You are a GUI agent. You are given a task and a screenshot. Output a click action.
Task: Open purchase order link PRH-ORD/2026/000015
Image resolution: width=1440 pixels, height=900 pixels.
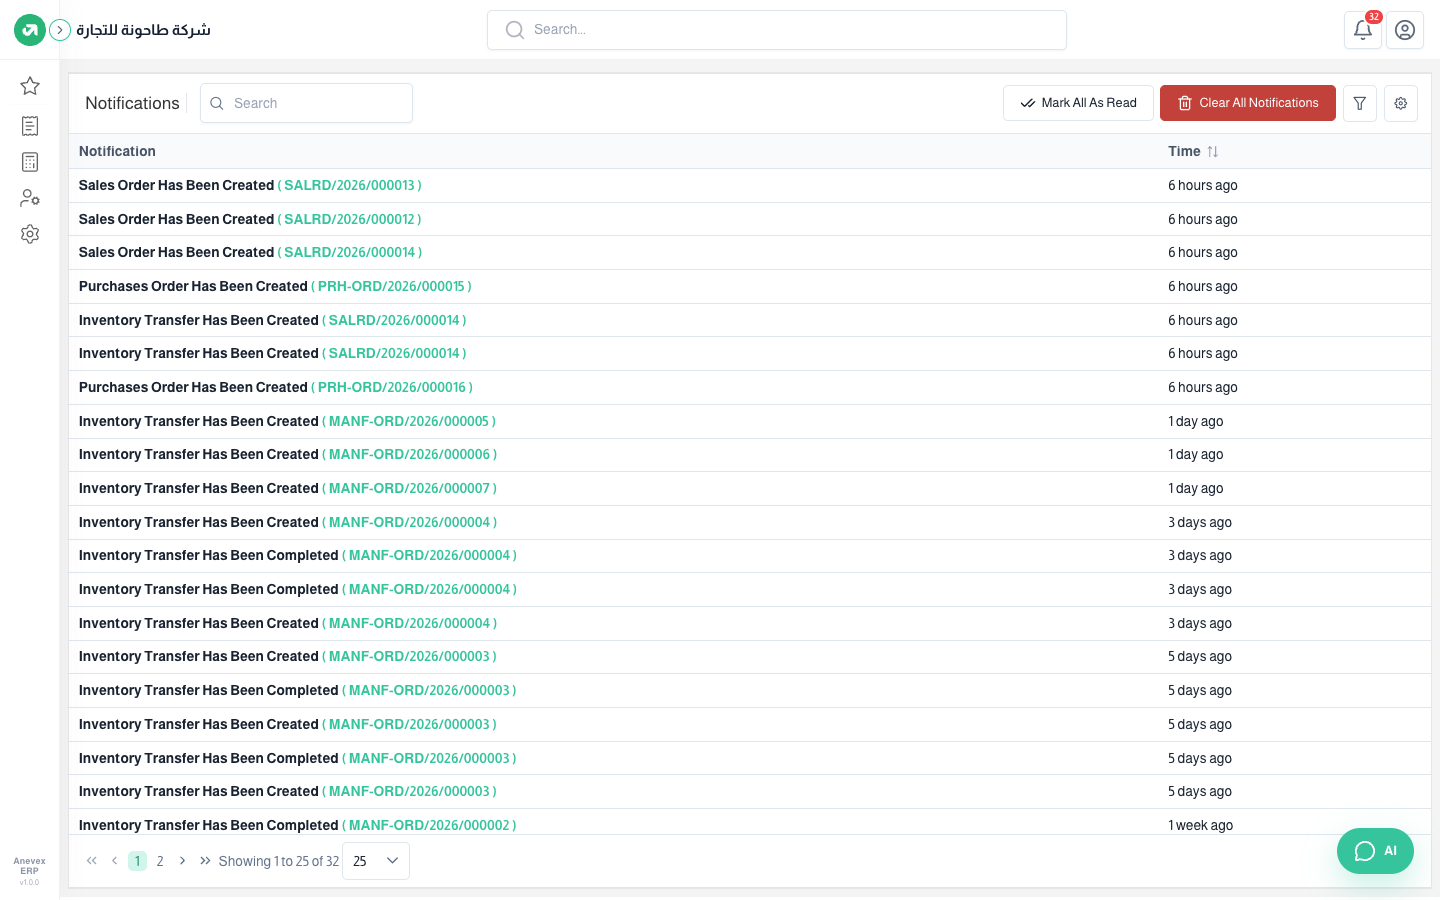(391, 286)
